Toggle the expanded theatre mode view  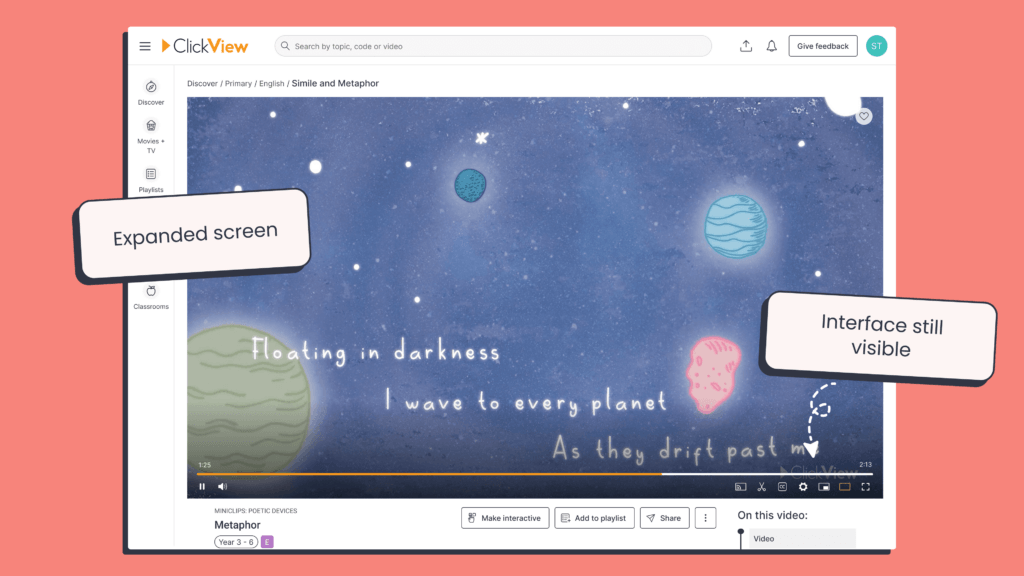[845, 487]
